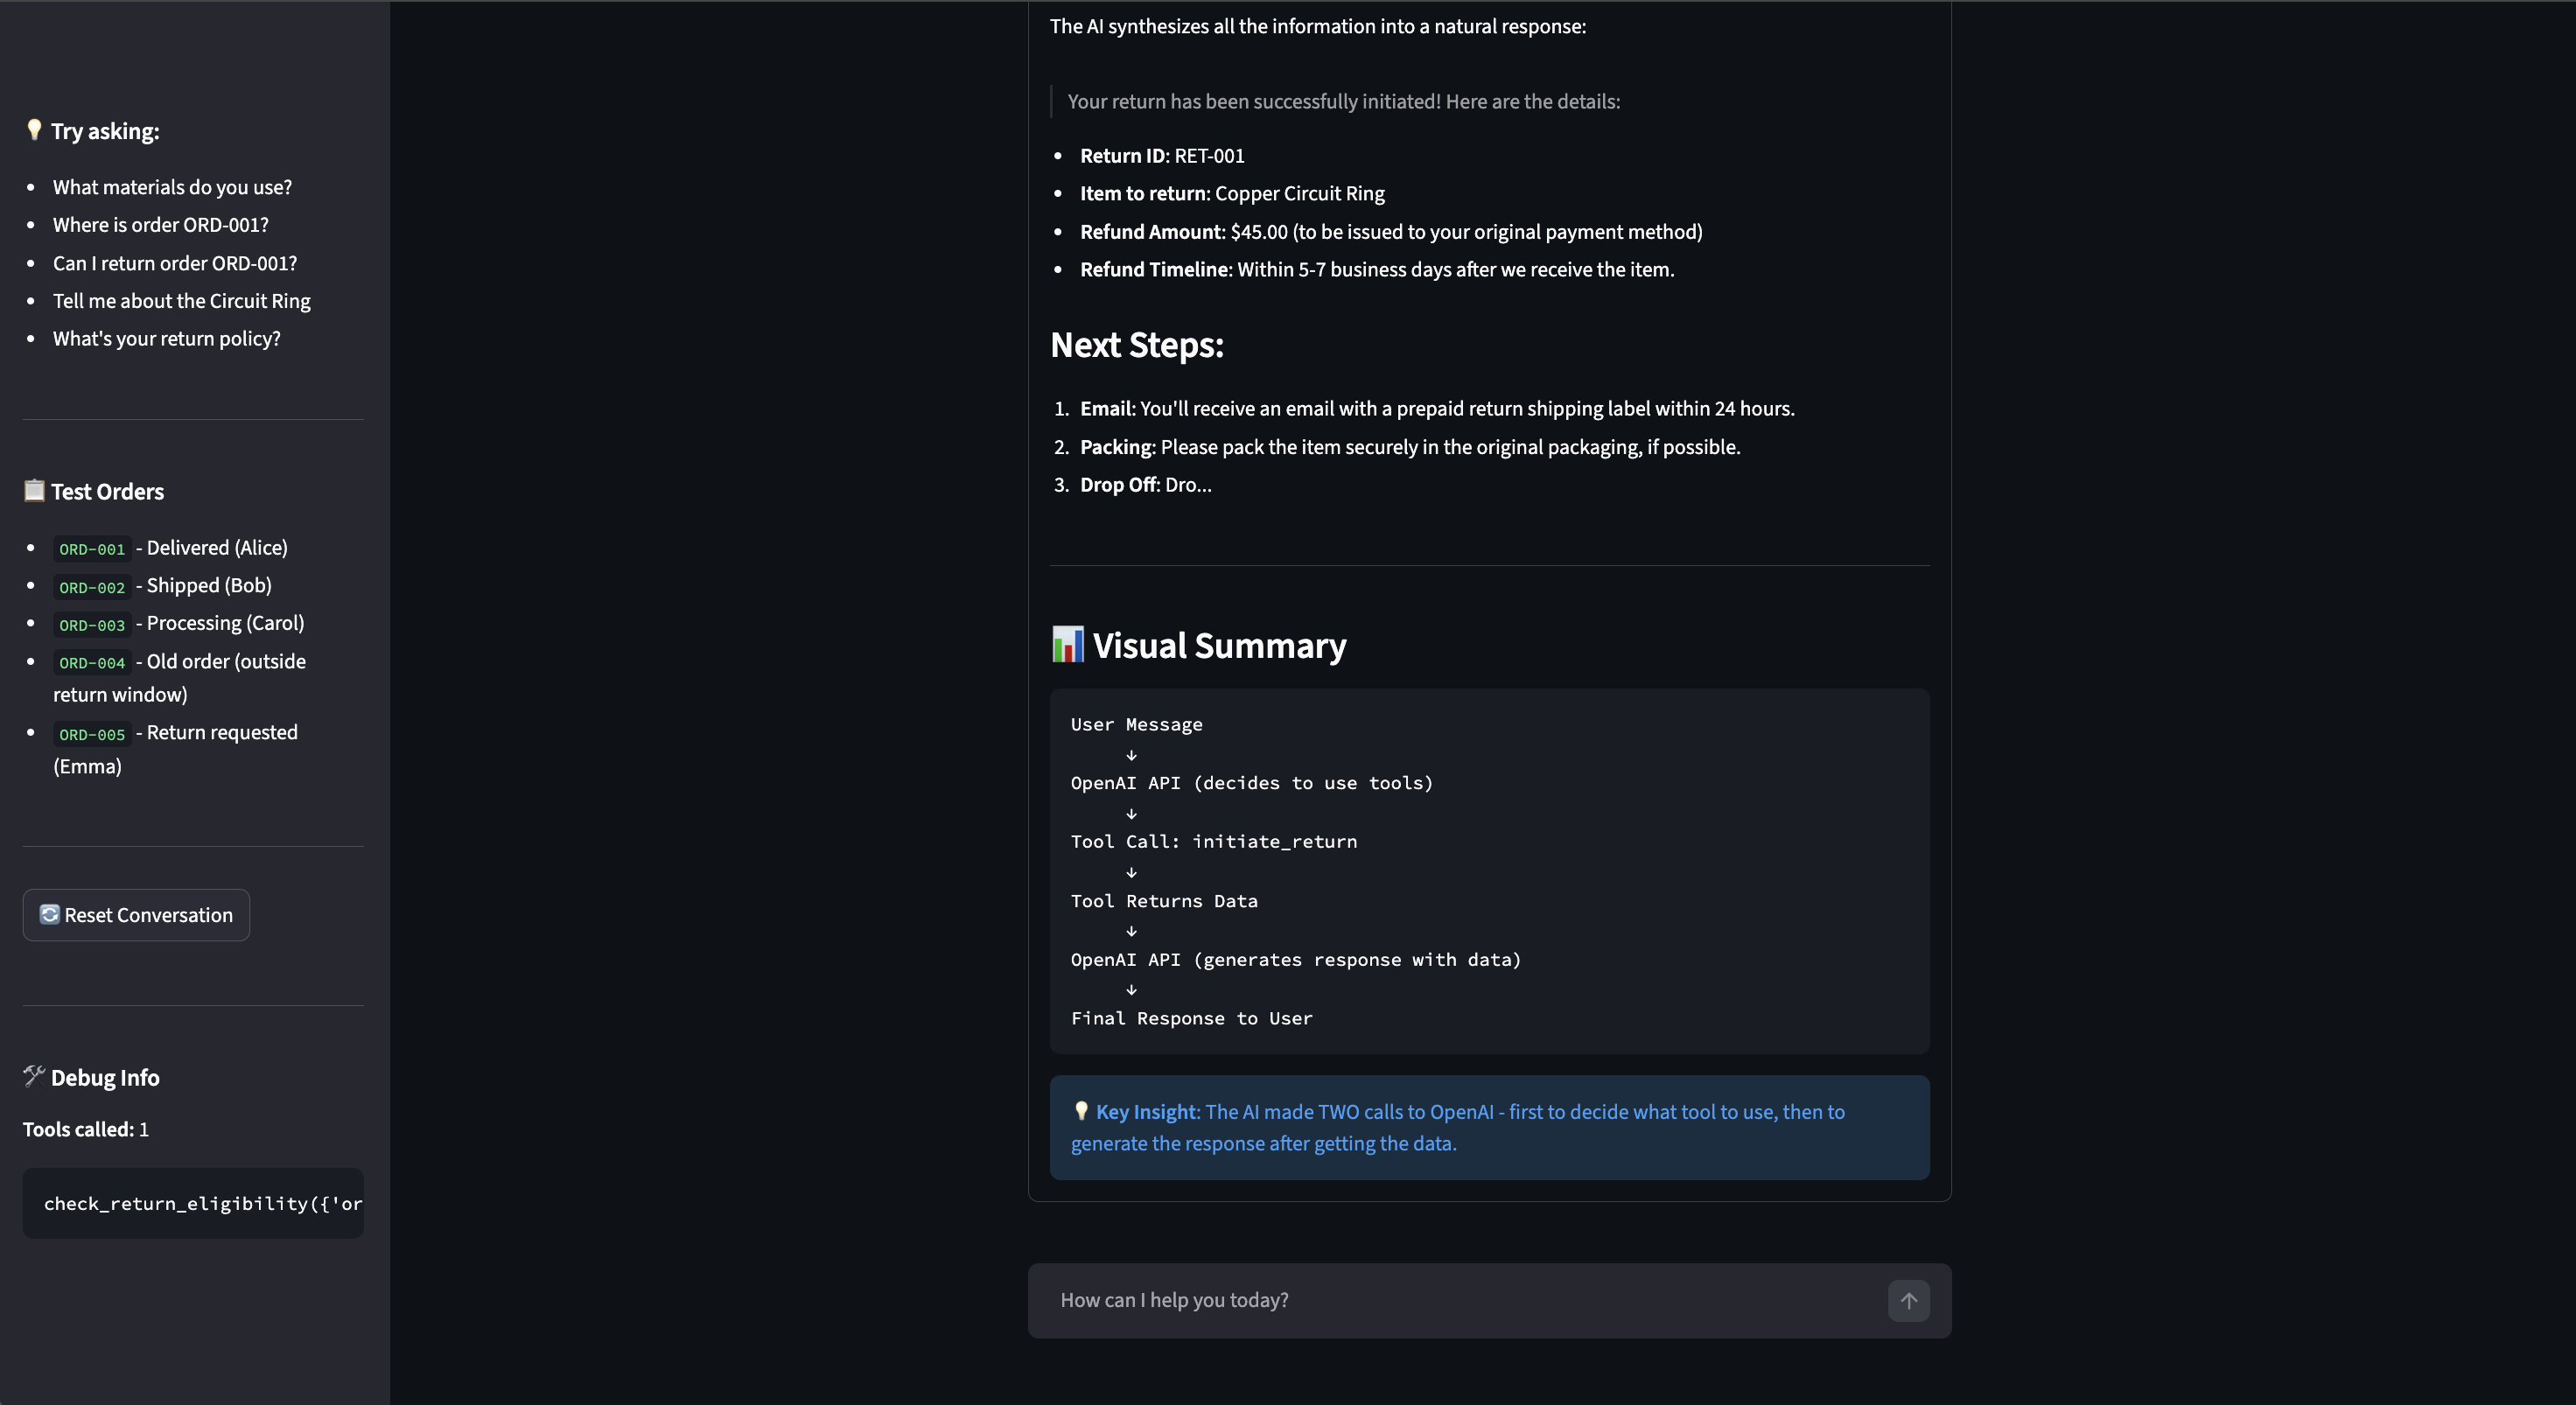Click the ORD-001 order code tag
This screenshot has width=2576, height=1405.
tap(92, 549)
